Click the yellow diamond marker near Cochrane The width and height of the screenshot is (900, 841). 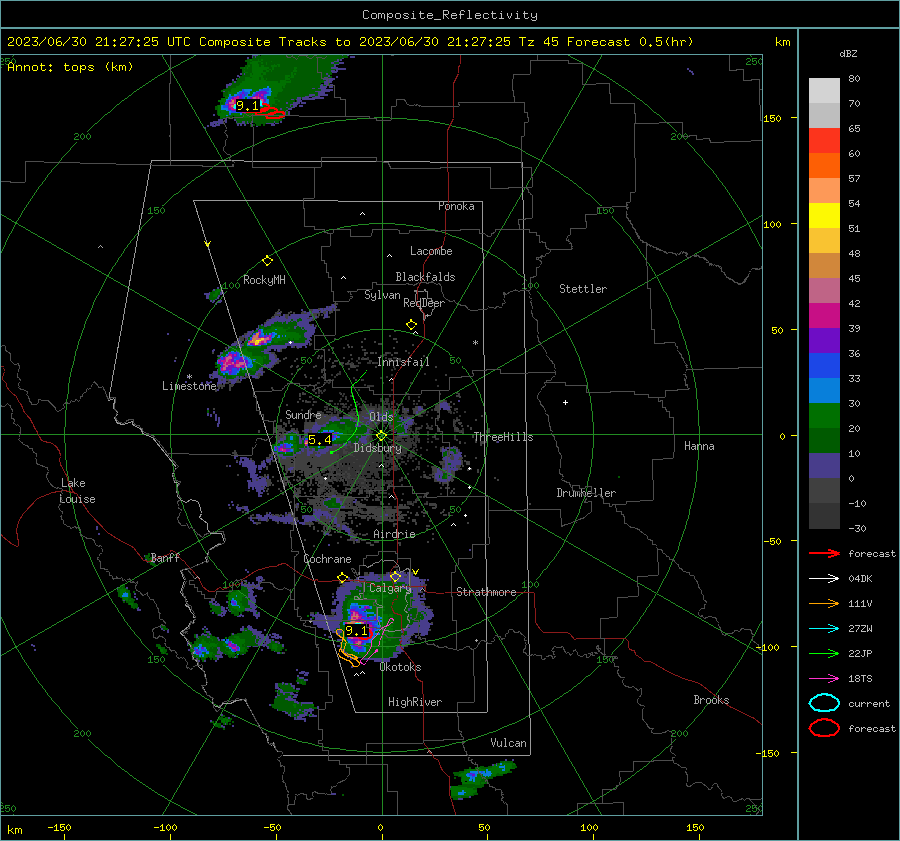(x=343, y=577)
